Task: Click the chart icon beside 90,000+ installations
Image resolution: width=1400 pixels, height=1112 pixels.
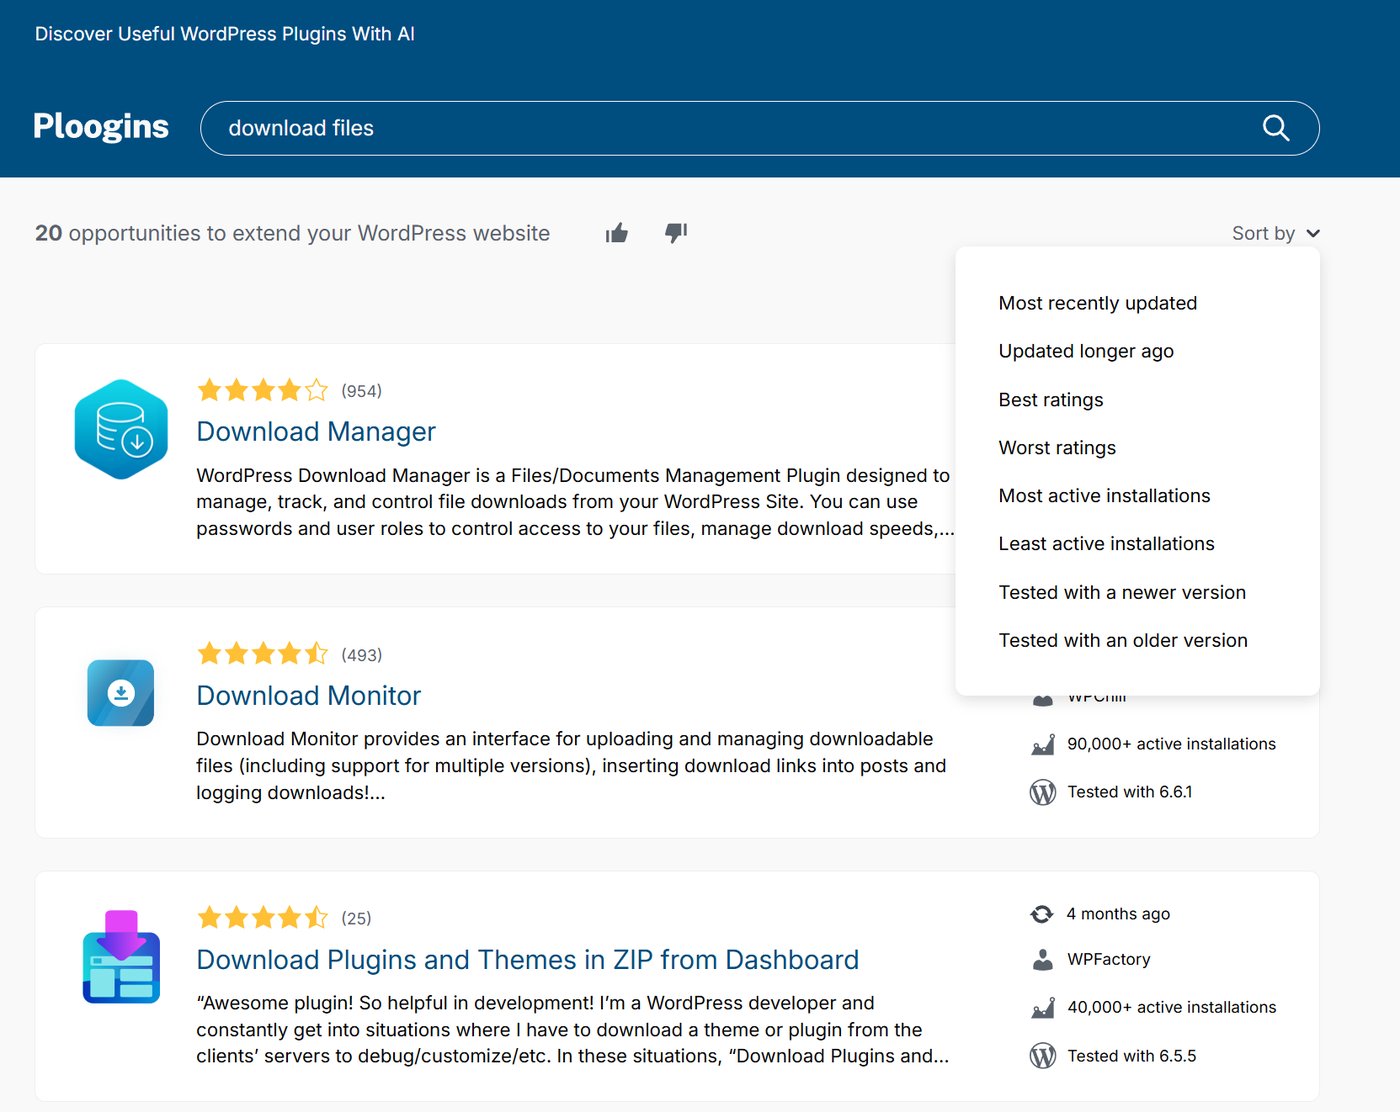Action: (x=1042, y=744)
